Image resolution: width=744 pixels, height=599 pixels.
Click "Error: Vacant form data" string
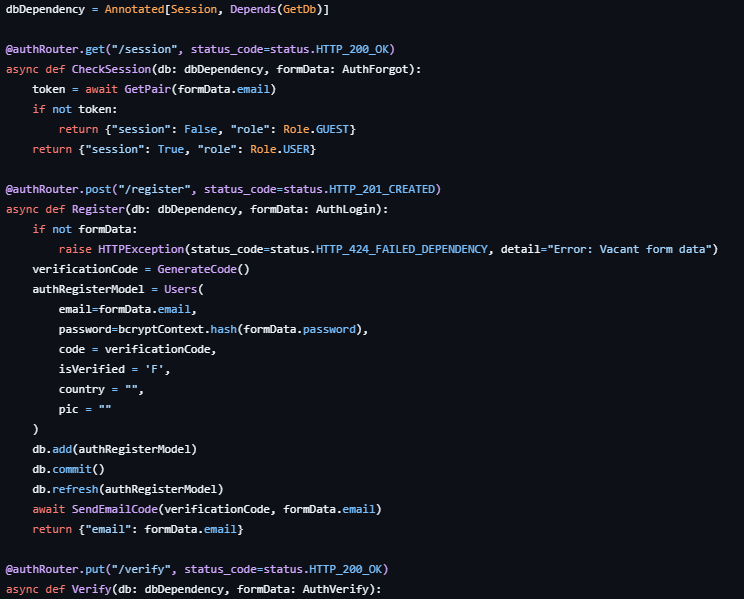(630, 249)
